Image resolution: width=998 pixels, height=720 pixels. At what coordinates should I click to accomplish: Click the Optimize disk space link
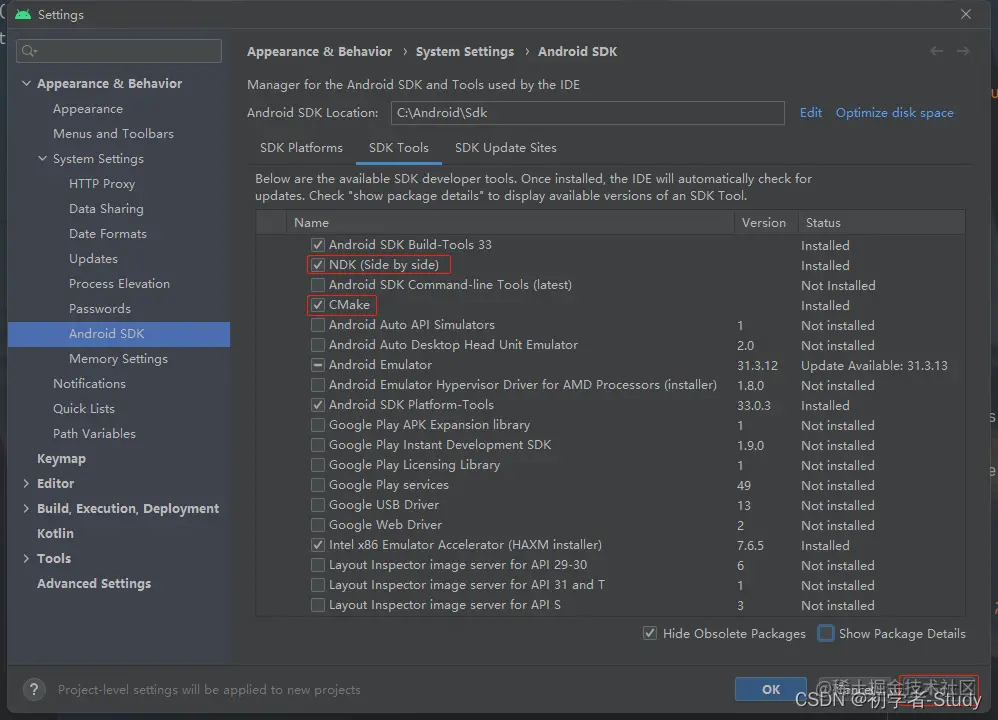point(894,113)
